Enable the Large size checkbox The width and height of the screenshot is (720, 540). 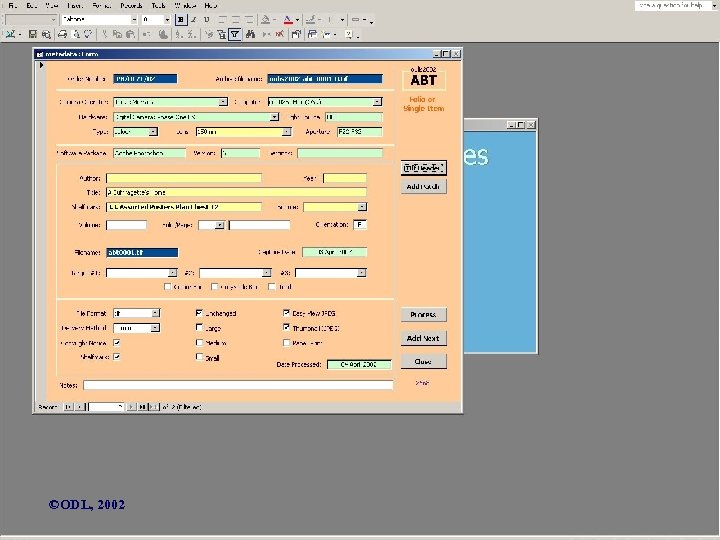[200, 327]
